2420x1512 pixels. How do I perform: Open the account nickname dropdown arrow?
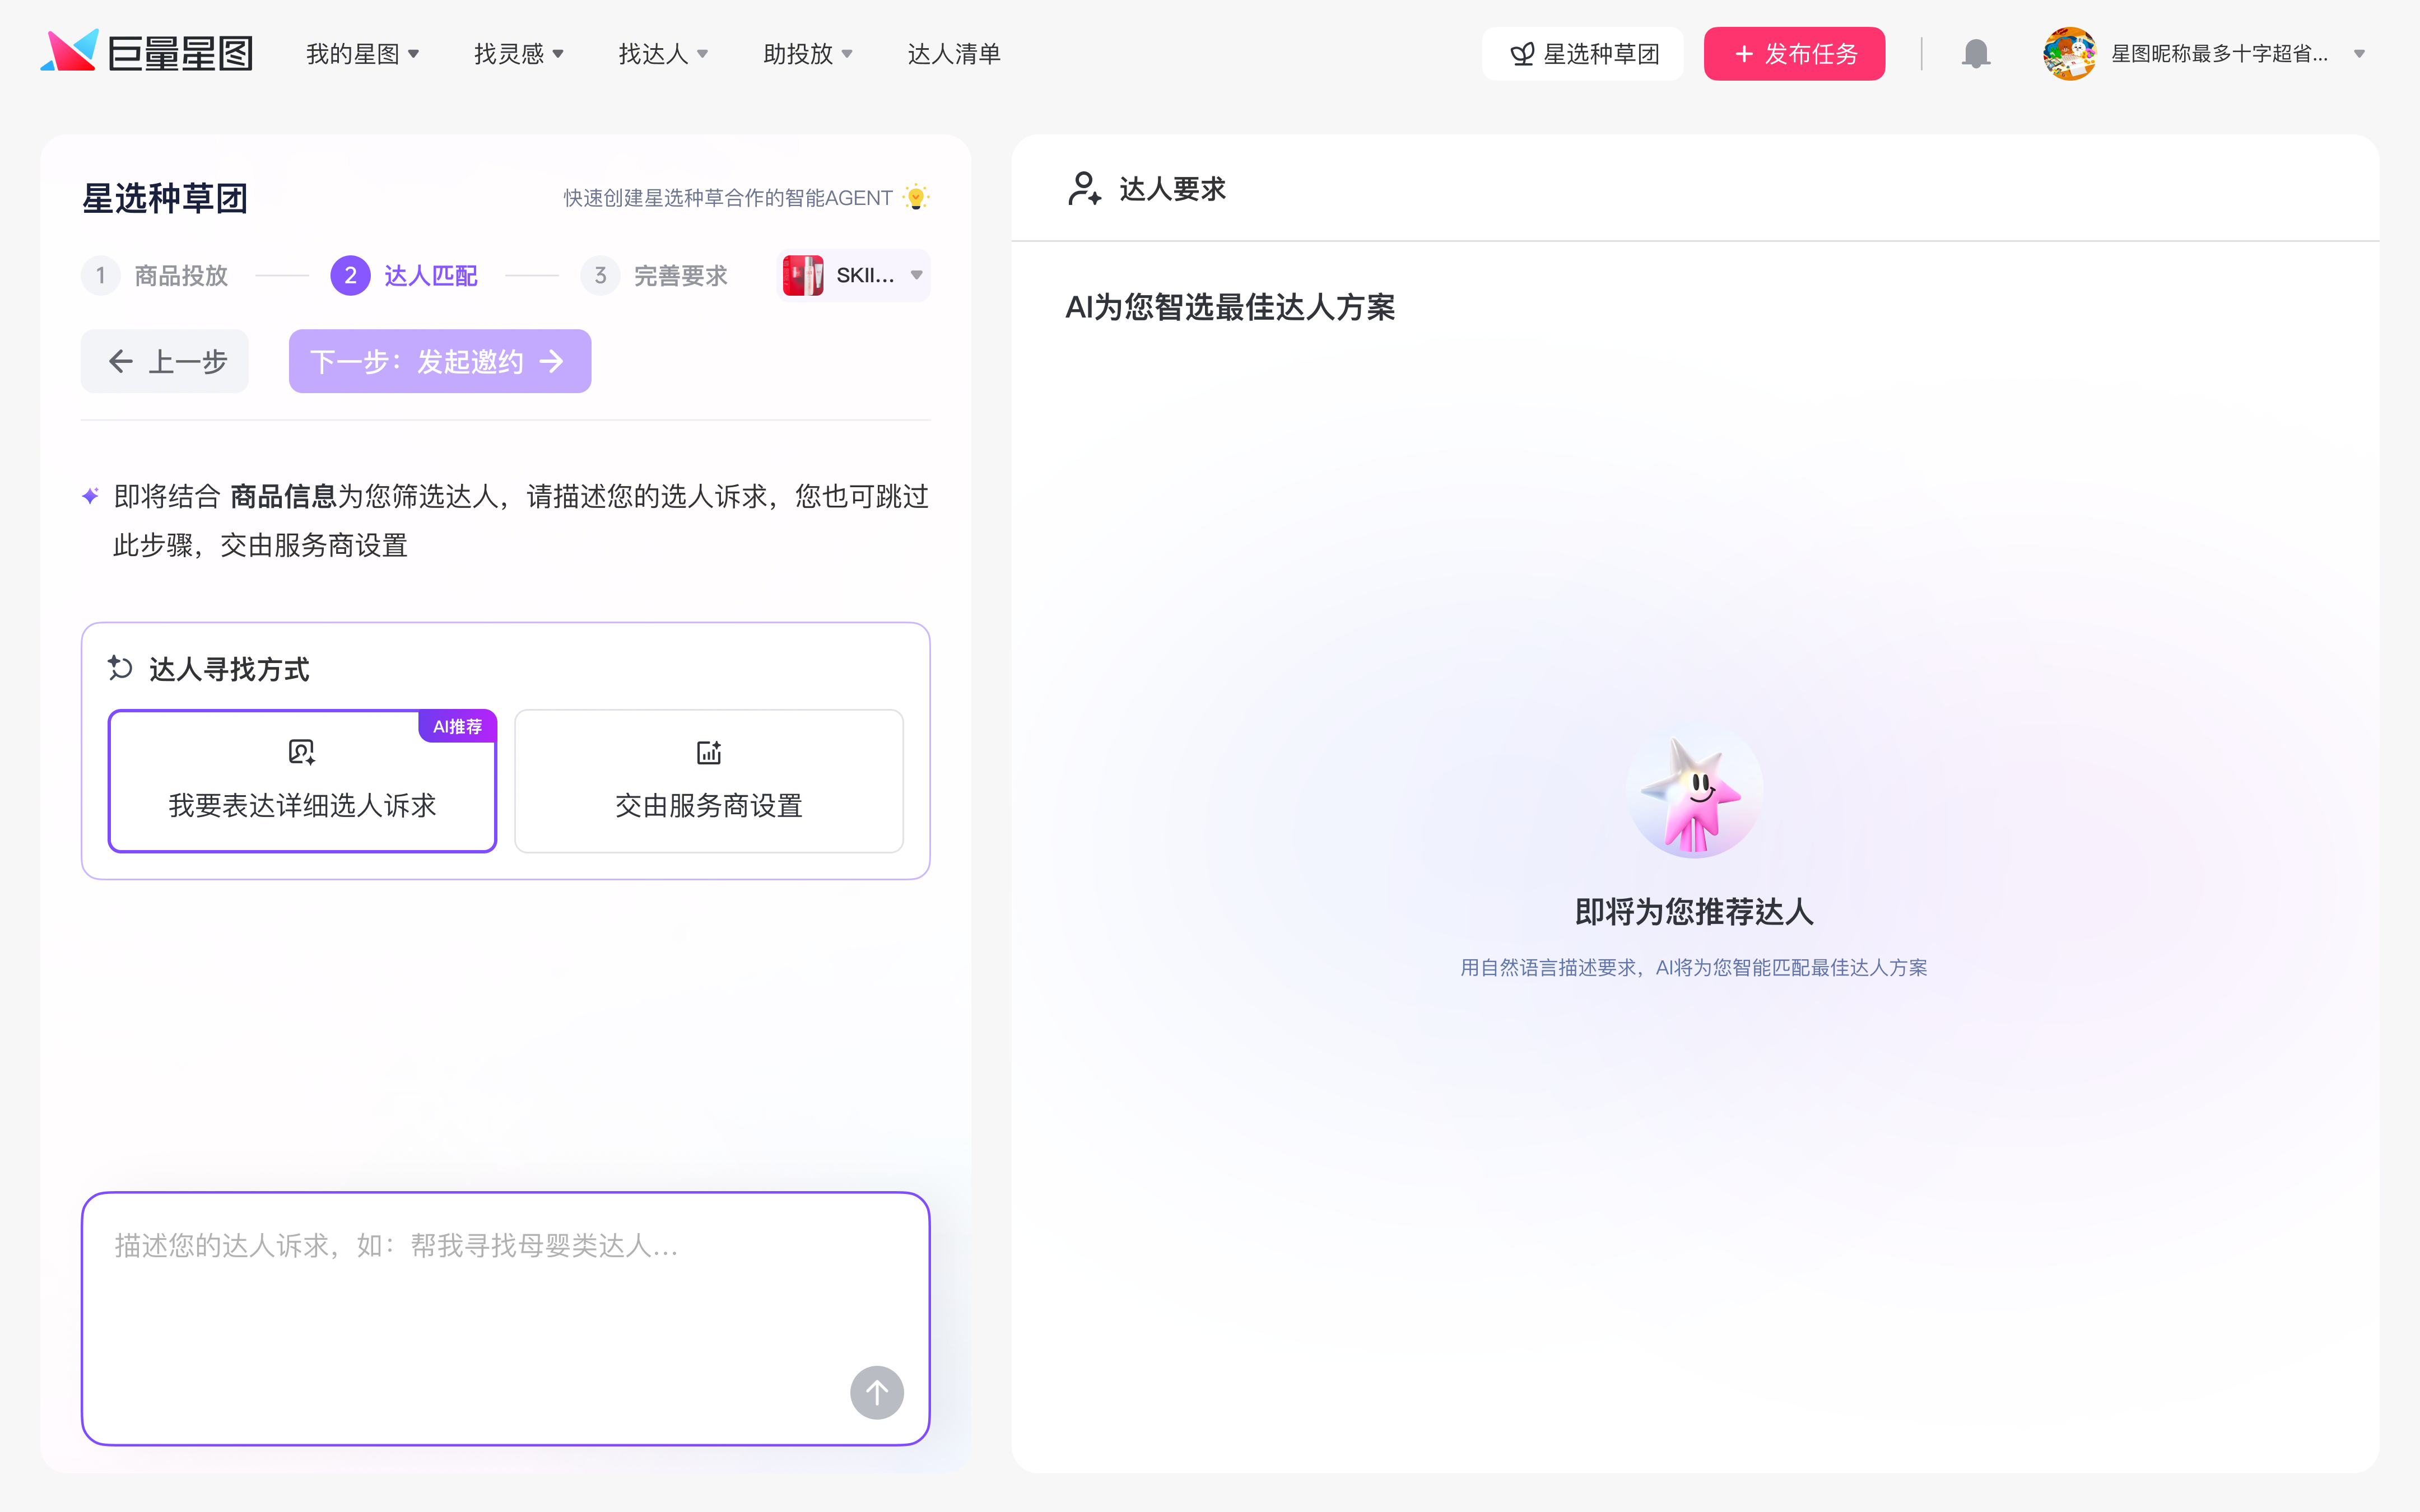point(2359,54)
